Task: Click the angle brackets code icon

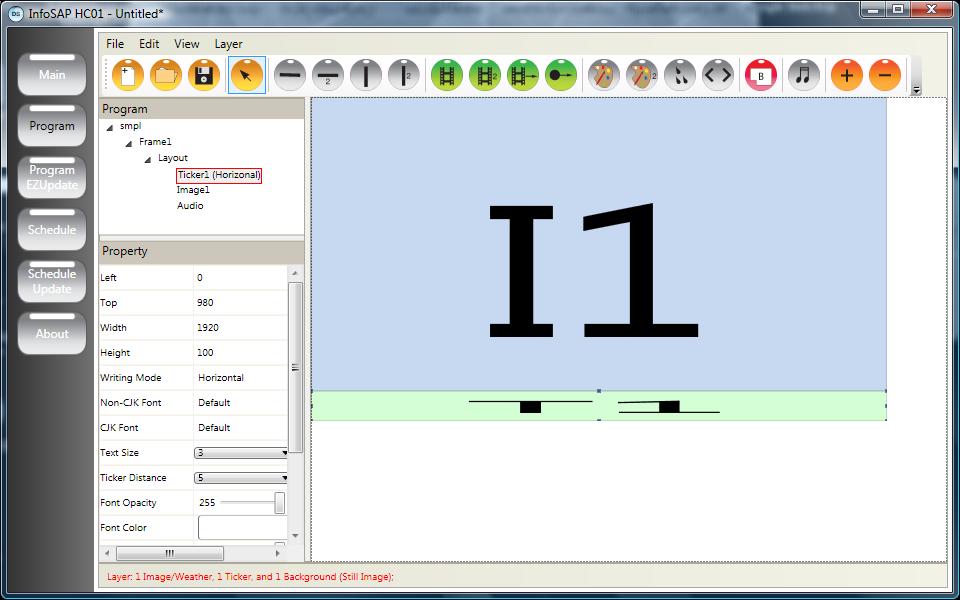Action: 717,75
